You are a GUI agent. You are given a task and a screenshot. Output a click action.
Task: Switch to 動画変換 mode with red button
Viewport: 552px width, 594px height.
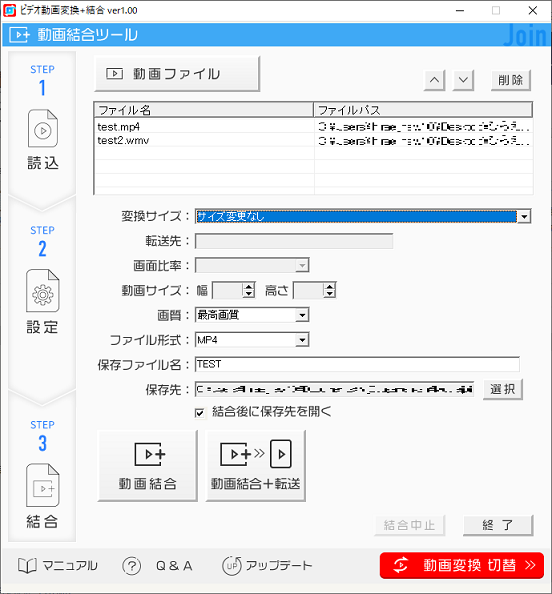click(462, 566)
